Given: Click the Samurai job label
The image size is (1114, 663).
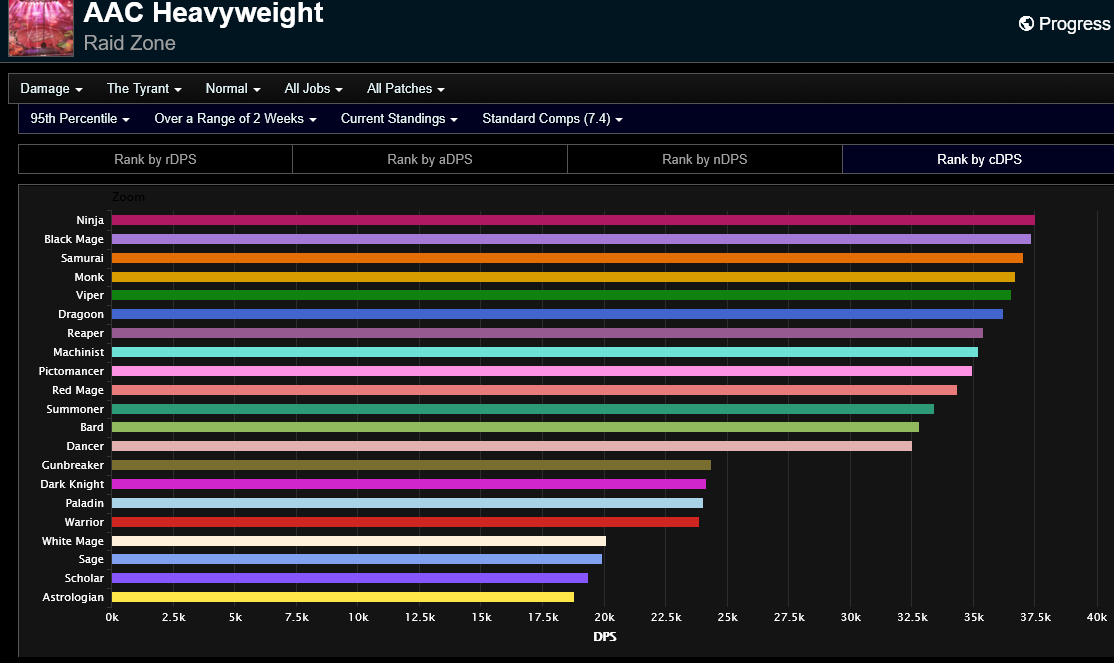Looking at the screenshot, I should 82,258.
